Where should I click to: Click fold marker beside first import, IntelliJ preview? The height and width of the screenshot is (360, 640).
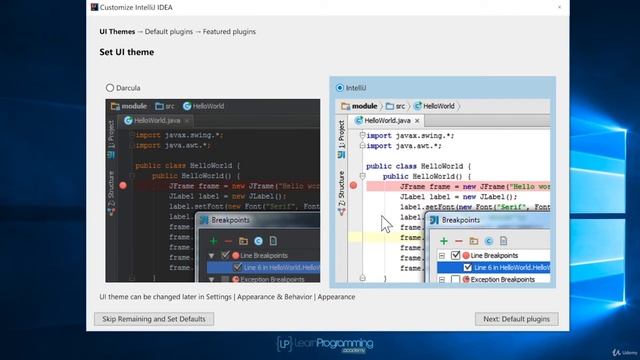[362, 135]
